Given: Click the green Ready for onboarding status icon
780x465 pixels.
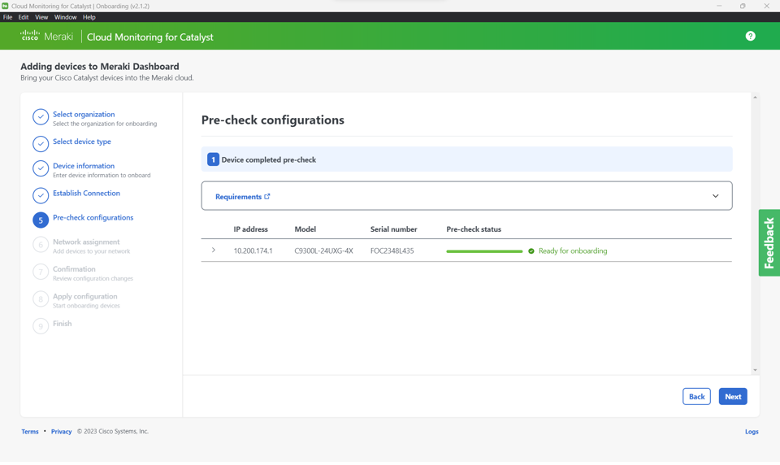Looking at the screenshot, I should click(x=531, y=251).
